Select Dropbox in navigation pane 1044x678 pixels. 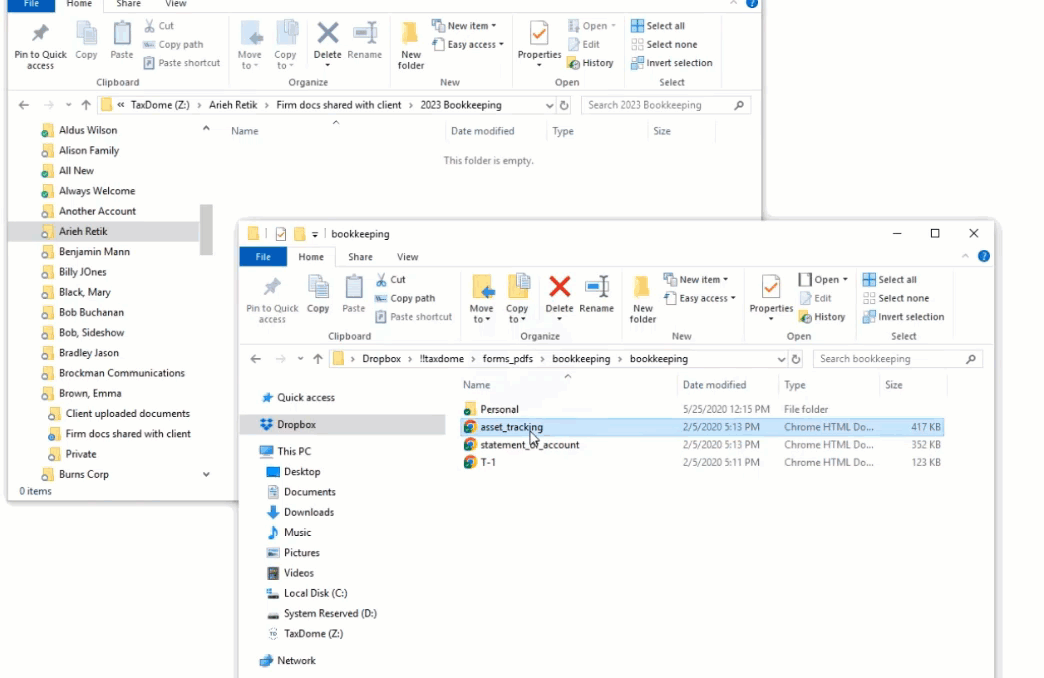pos(296,424)
